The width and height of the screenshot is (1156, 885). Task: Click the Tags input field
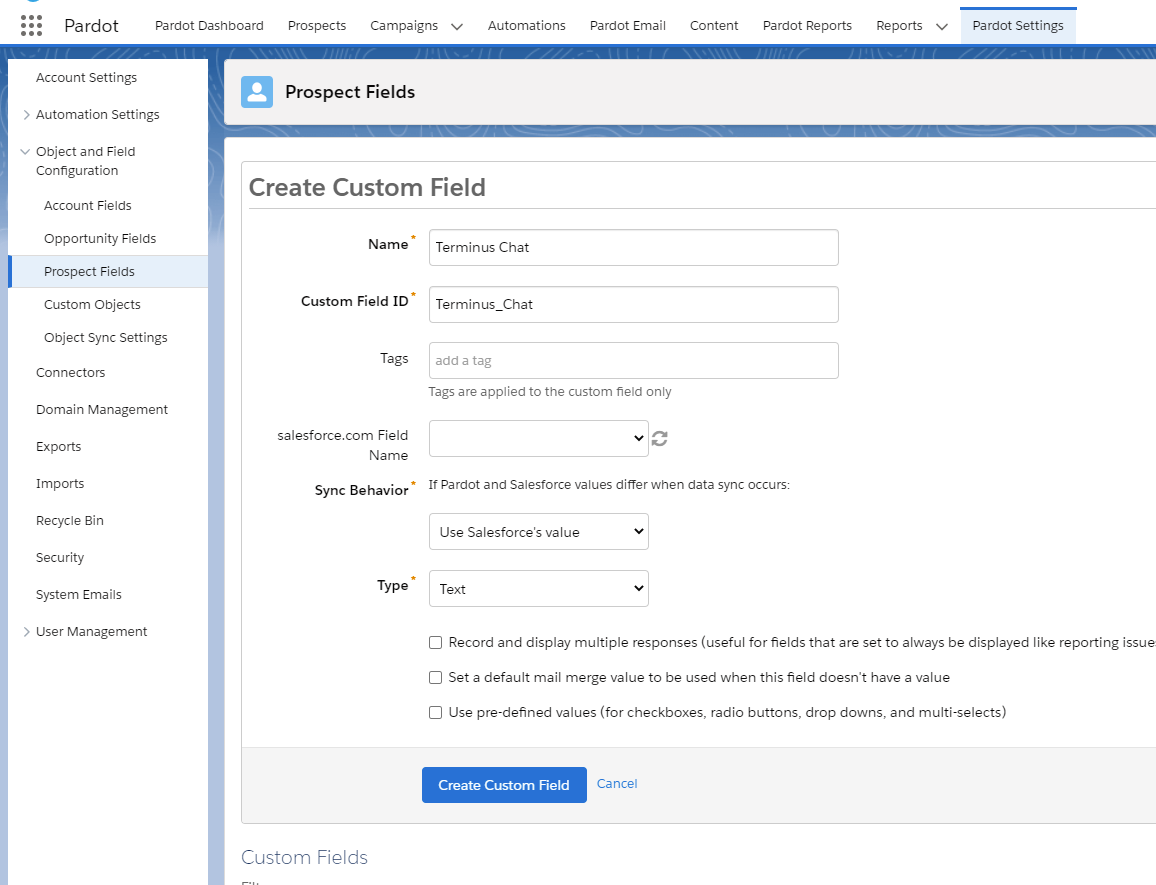point(633,360)
